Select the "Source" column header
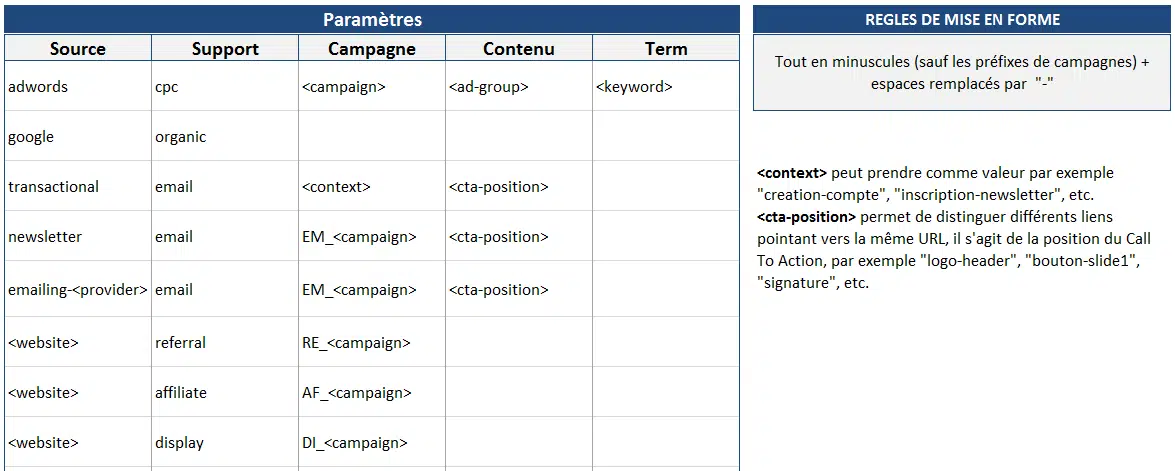This screenshot has height=471, width=1175. tap(78, 49)
